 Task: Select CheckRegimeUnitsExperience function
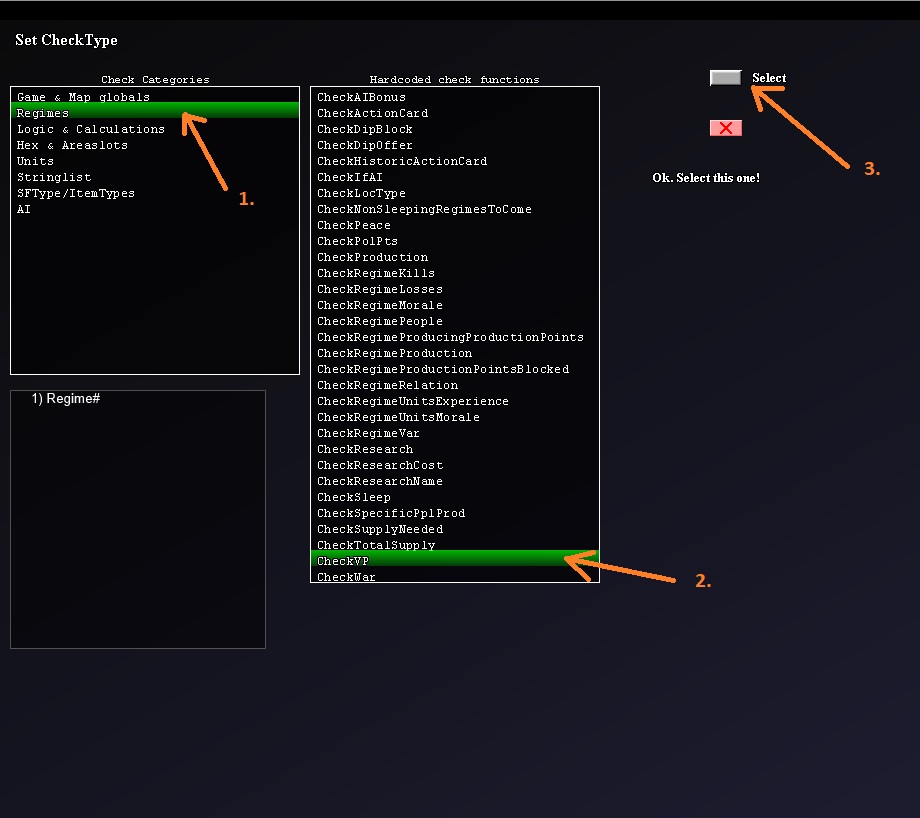click(x=455, y=401)
